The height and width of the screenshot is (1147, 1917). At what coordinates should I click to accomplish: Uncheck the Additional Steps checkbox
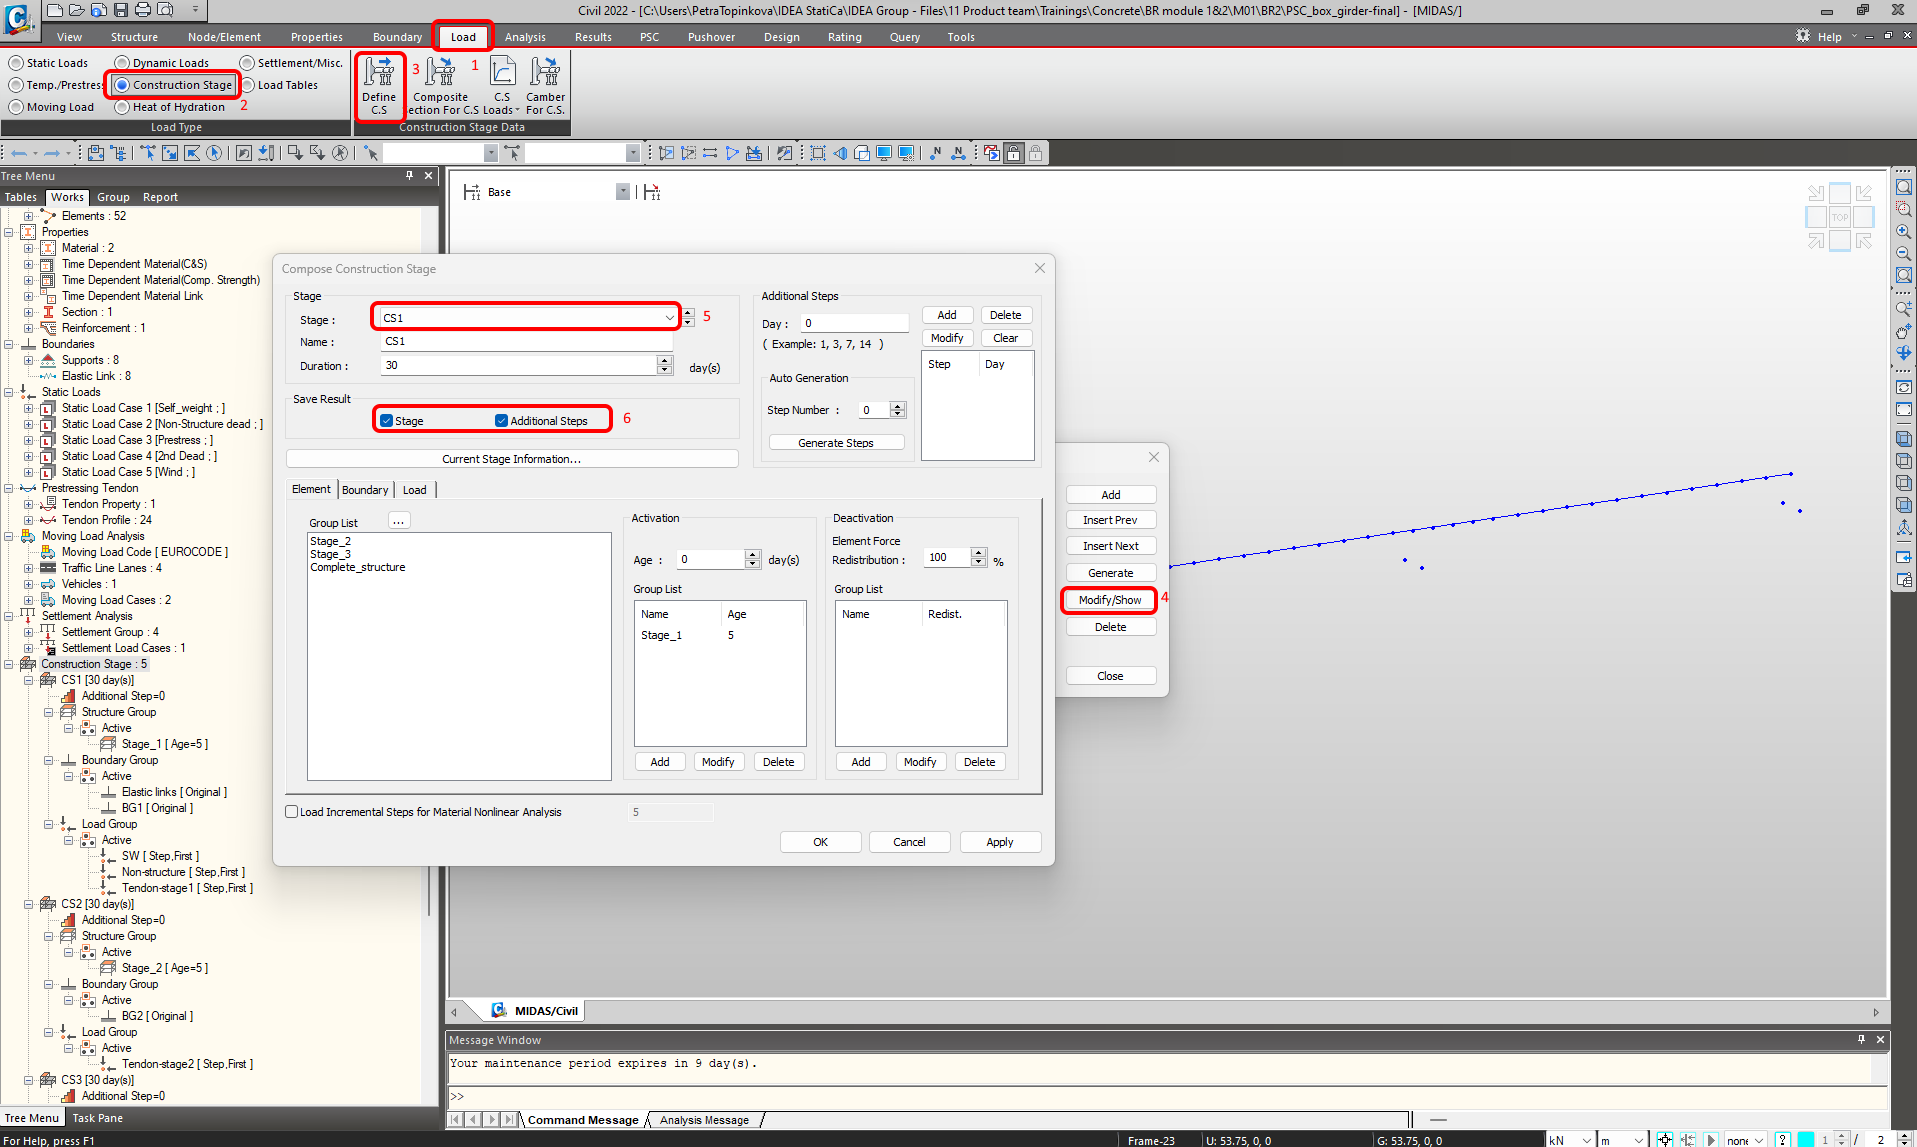(x=501, y=421)
